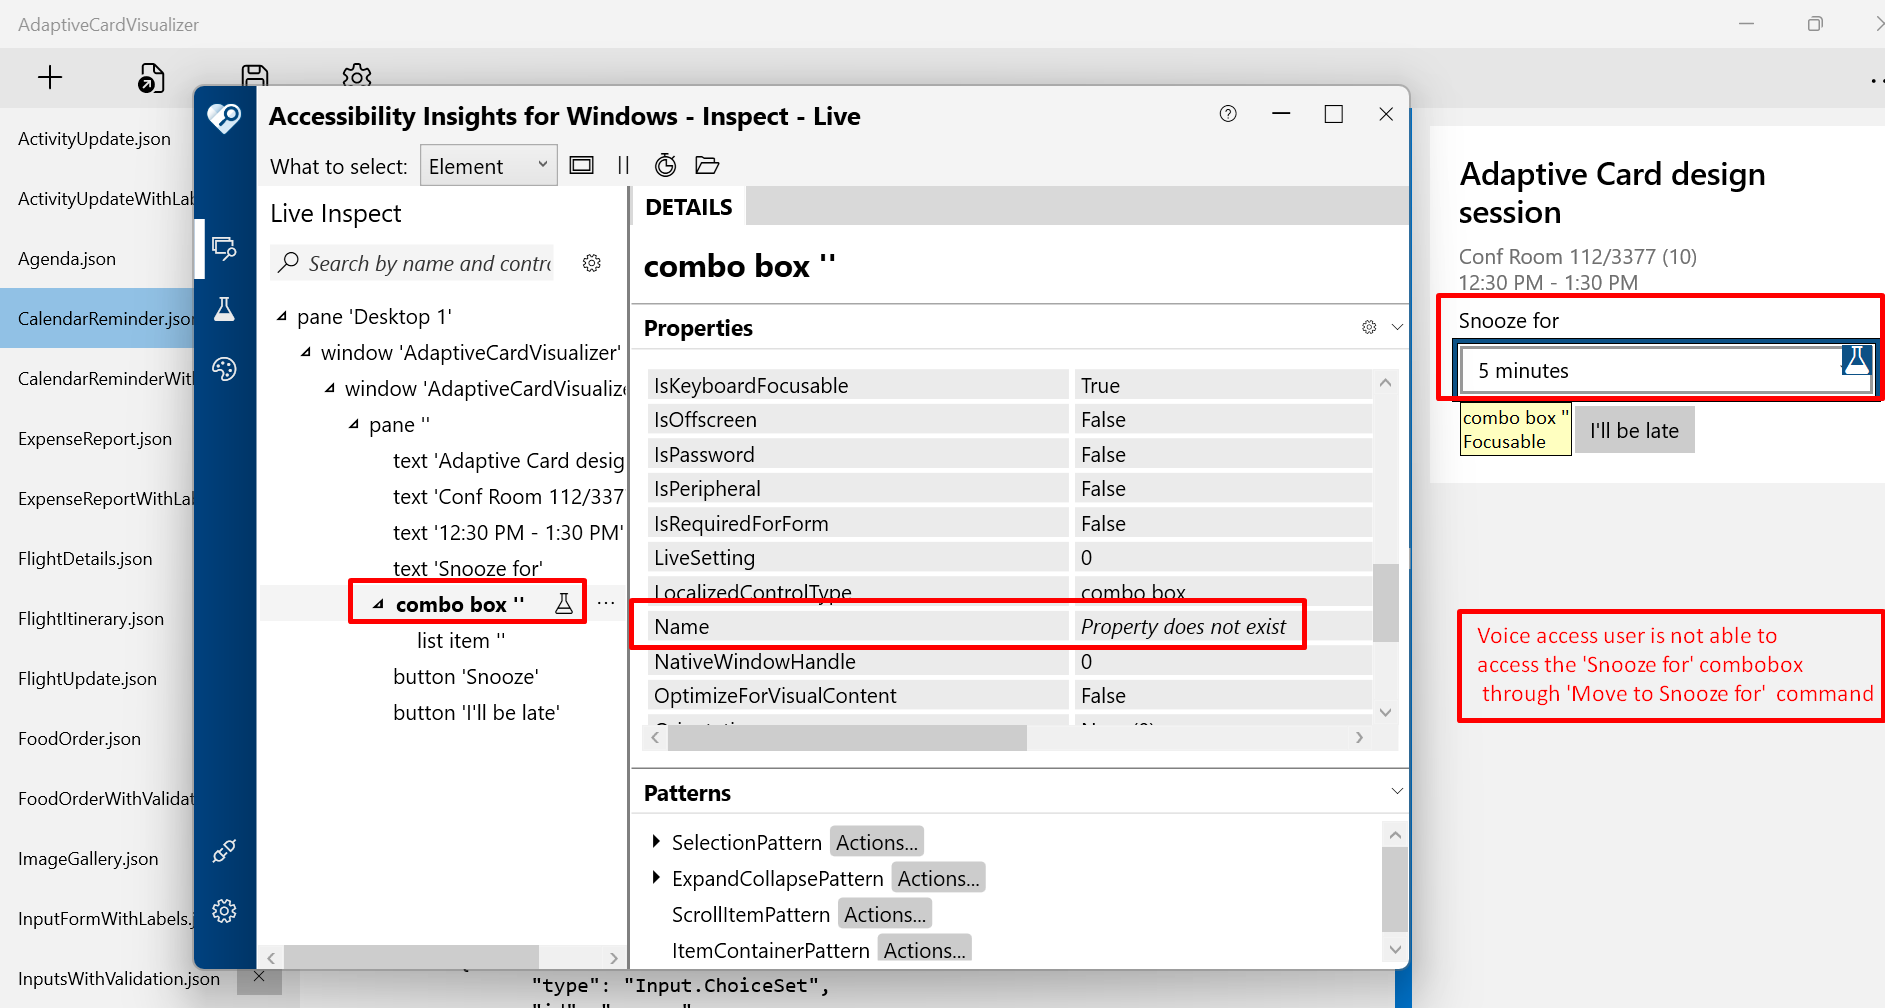
Task: Click Actions button for ItemContainerPattern
Action: (924, 949)
